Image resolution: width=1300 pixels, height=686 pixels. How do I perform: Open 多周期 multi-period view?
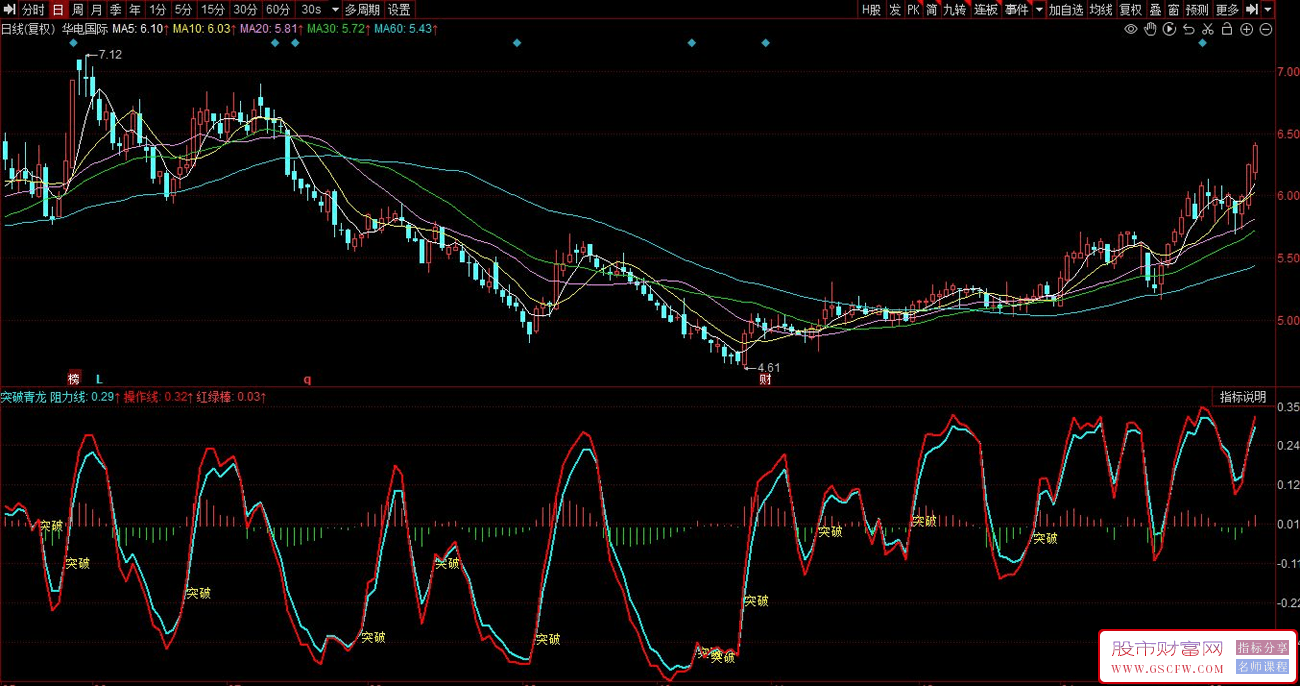[x=363, y=9]
